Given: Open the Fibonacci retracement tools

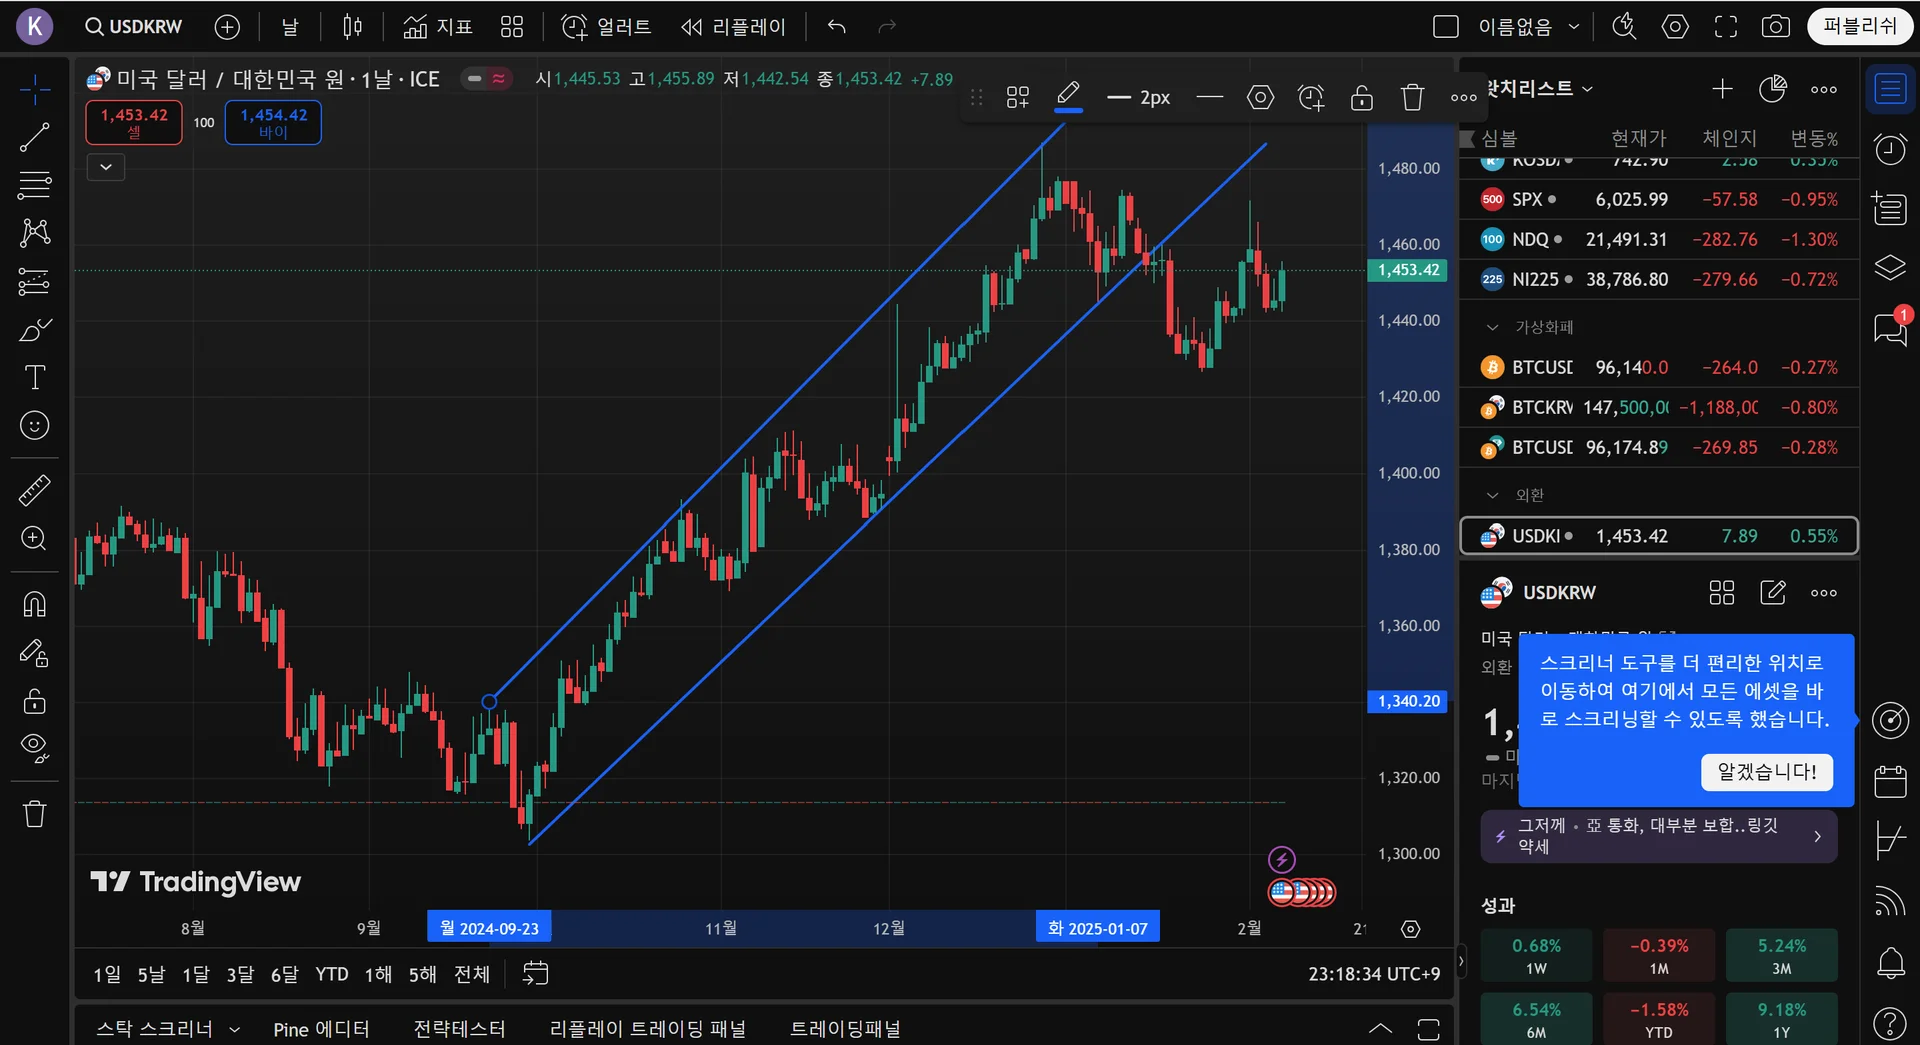Looking at the screenshot, I should coord(35,184).
